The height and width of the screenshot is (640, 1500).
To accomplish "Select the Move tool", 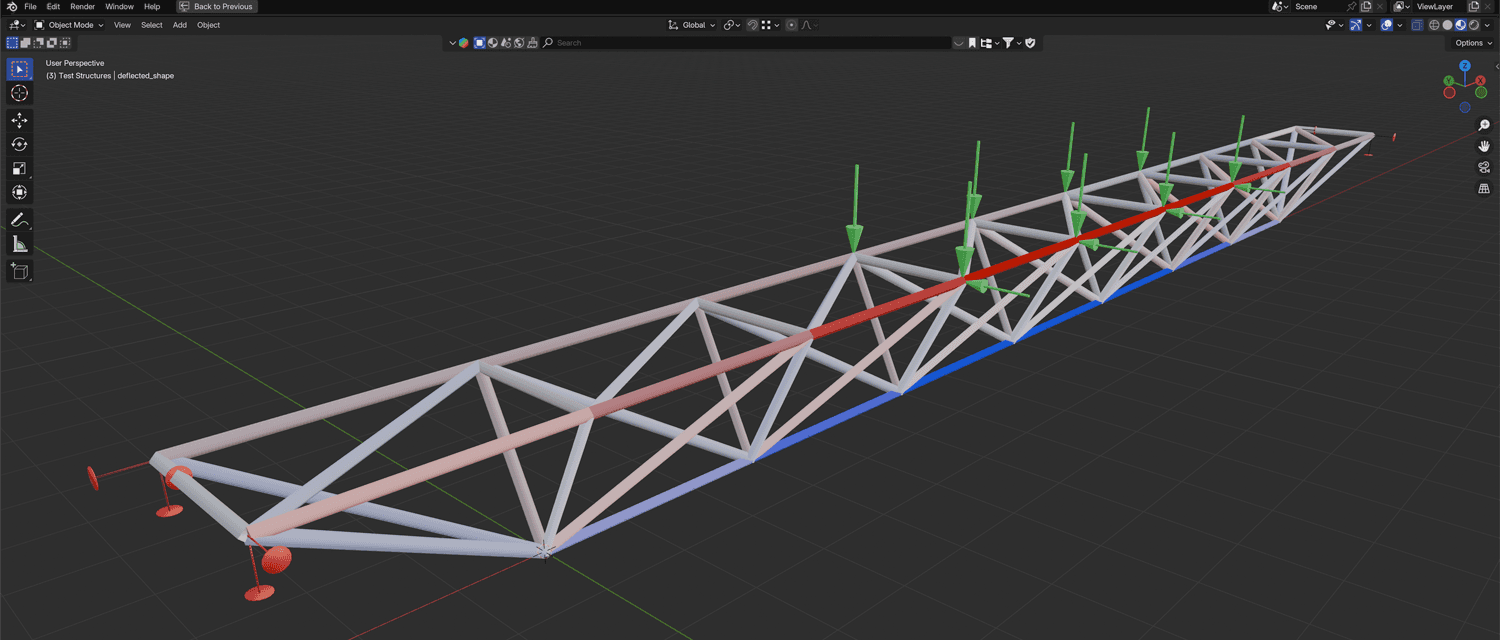I will 20,120.
